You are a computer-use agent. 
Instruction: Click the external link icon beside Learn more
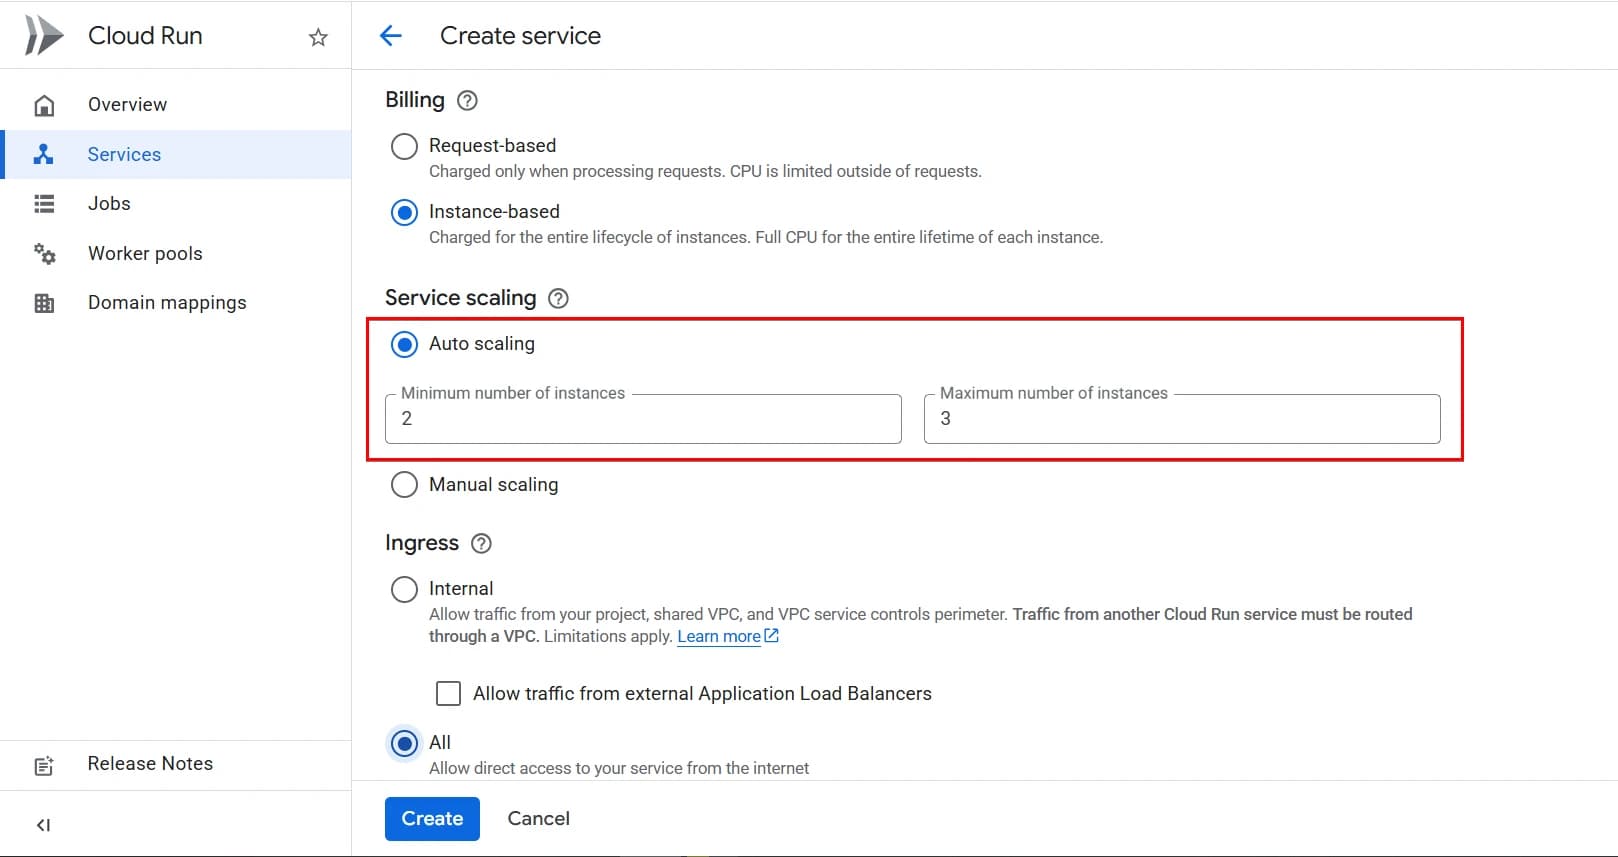(x=771, y=636)
